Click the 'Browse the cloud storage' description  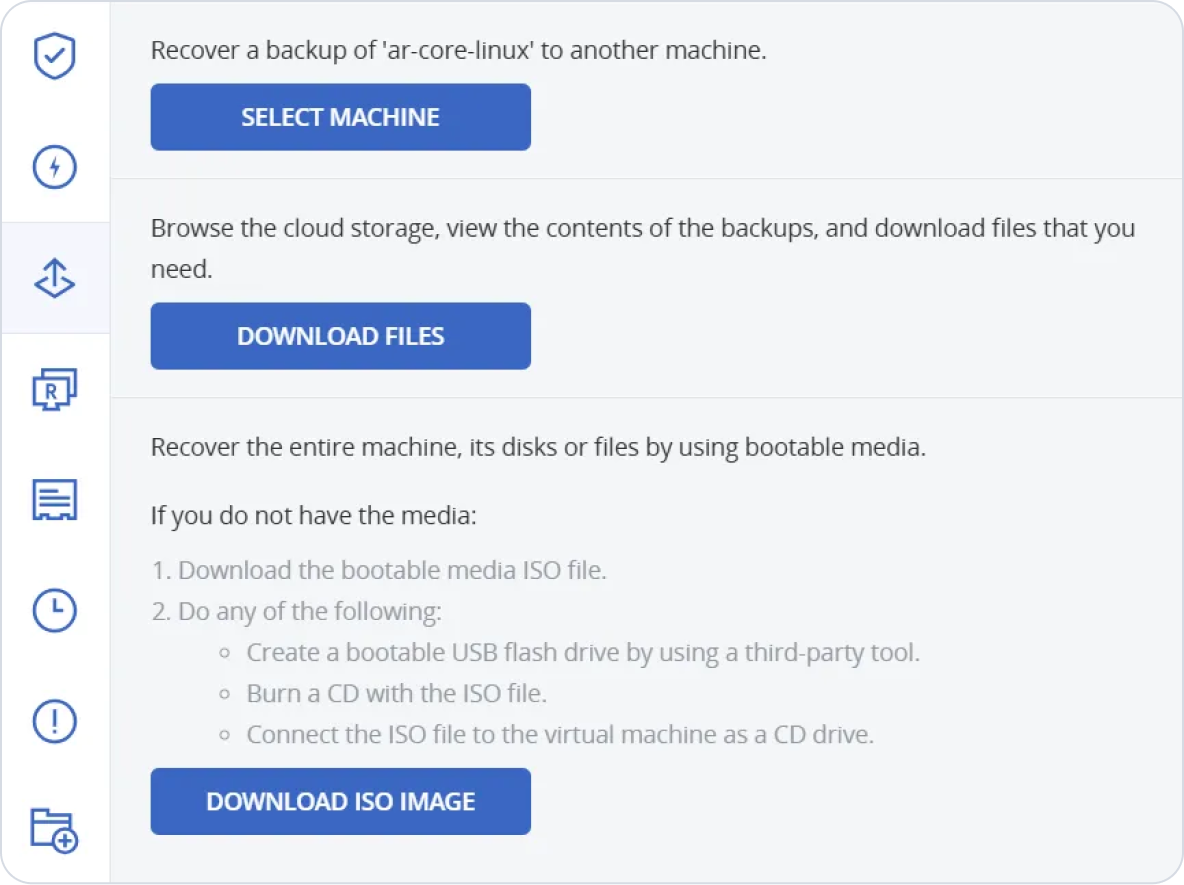[642, 229]
